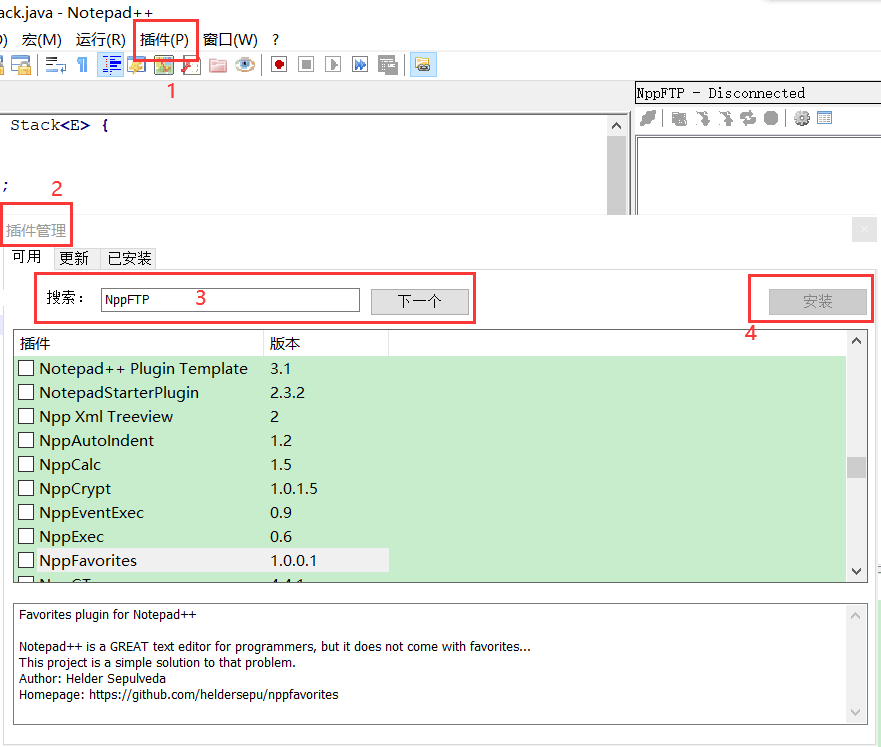Image resolution: width=881 pixels, height=747 pixels.
Task: Sort plugins by 版本 column header
Action: tap(285, 344)
